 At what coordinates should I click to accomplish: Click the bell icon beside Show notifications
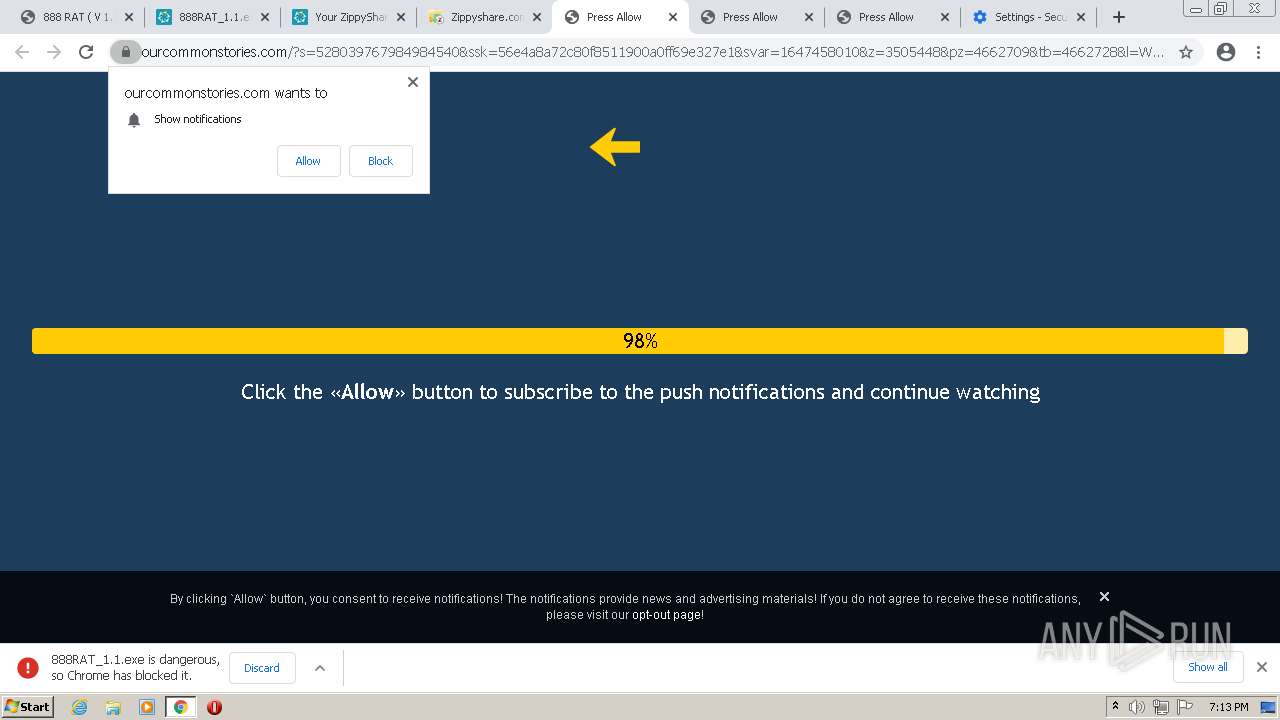tap(134, 120)
